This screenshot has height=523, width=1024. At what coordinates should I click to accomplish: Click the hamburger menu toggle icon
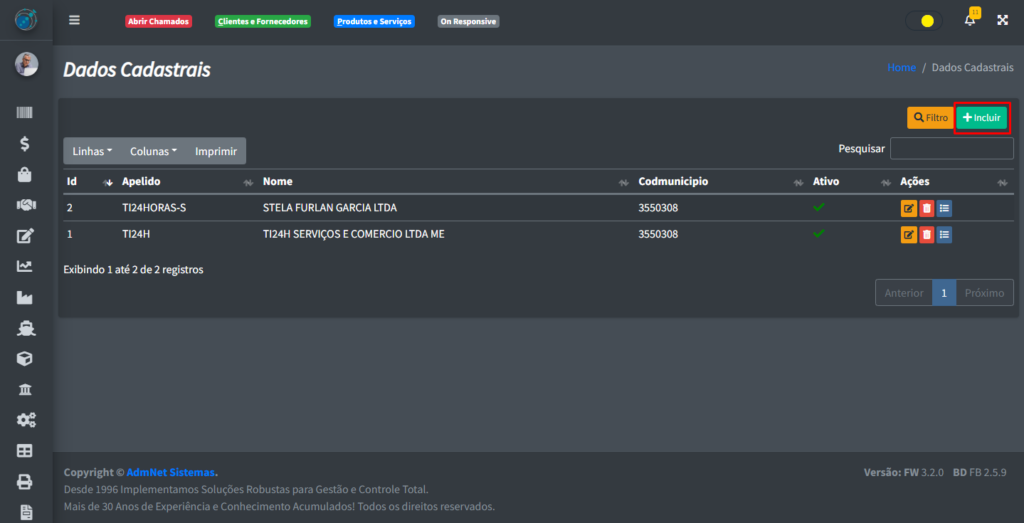[x=74, y=21]
